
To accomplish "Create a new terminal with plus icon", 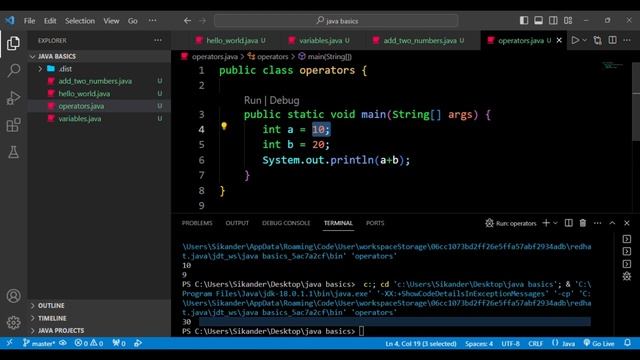I will pos(546,223).
